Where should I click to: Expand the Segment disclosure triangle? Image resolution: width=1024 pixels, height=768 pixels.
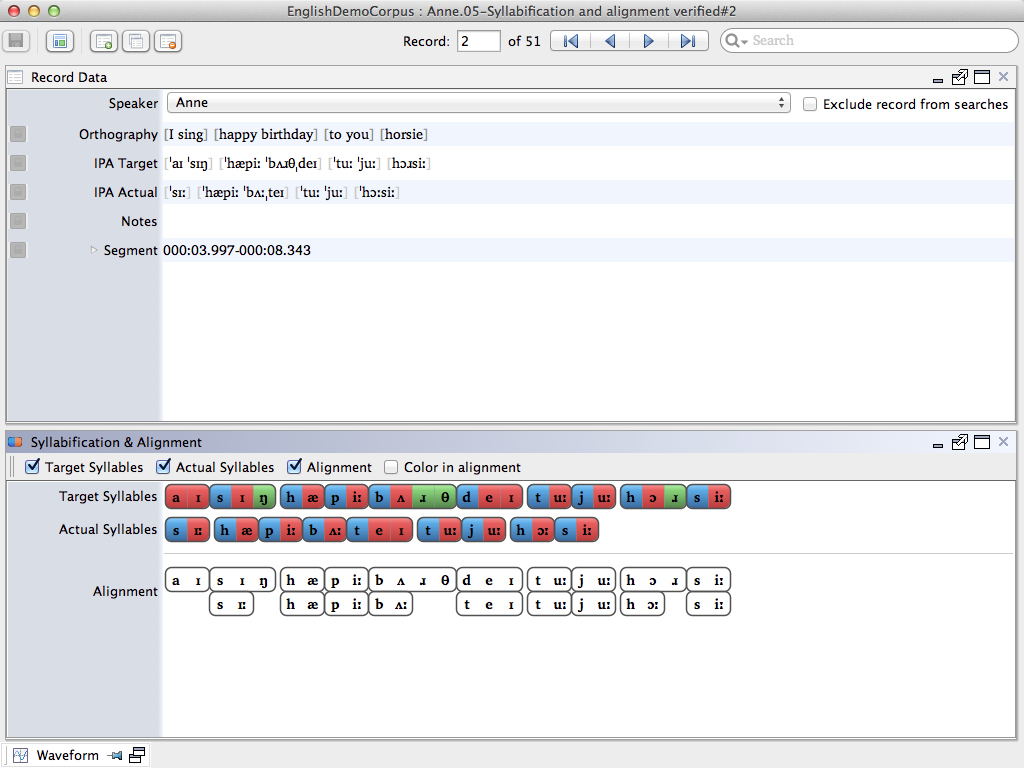coord(95,250)
